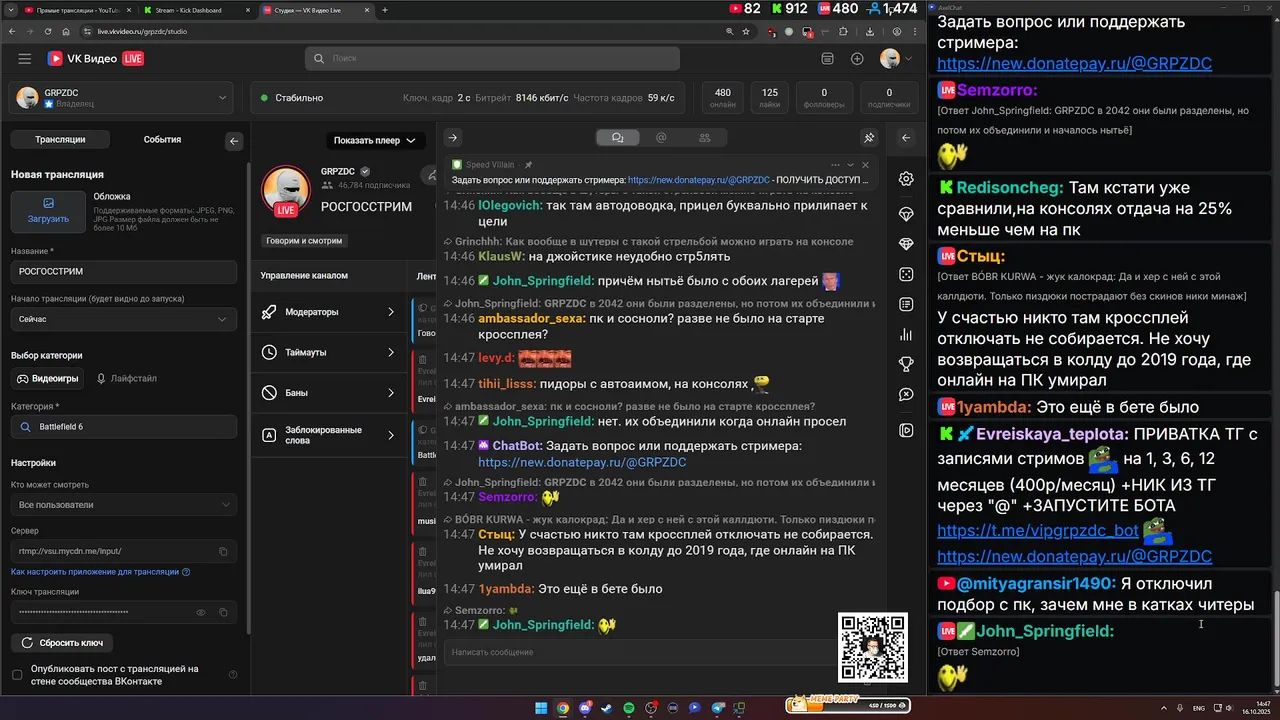Open t.me/vipgrpzdc_bot link in AxelChat
1280x720 pixels.
1038,531
